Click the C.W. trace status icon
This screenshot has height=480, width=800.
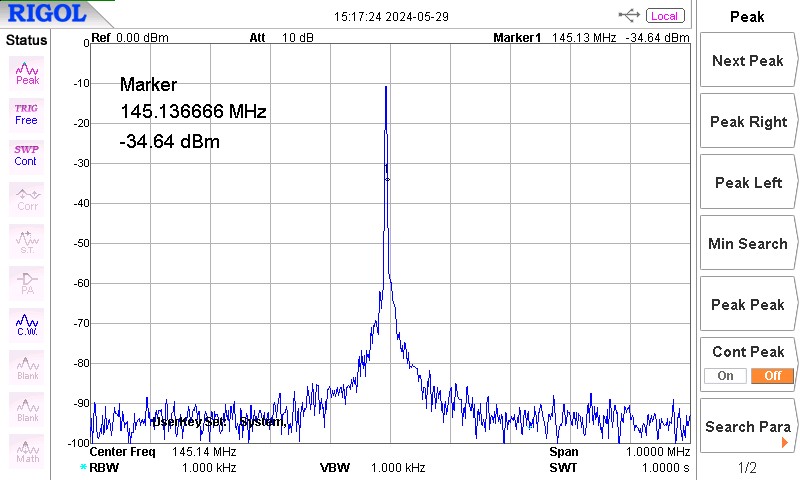tap(27, 325)
